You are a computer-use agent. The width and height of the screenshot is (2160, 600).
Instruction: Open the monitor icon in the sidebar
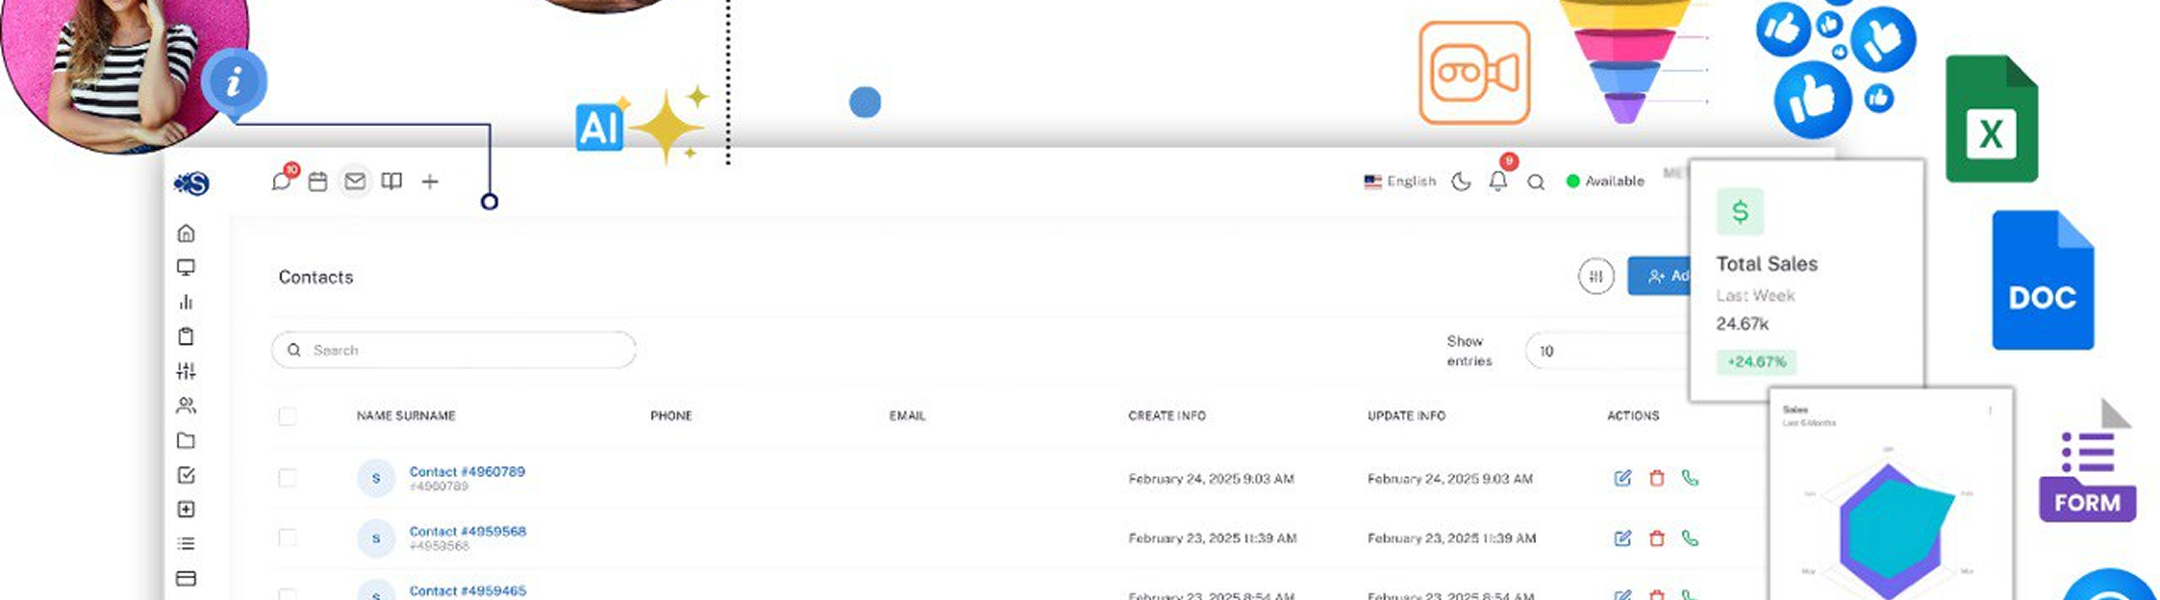186,267
